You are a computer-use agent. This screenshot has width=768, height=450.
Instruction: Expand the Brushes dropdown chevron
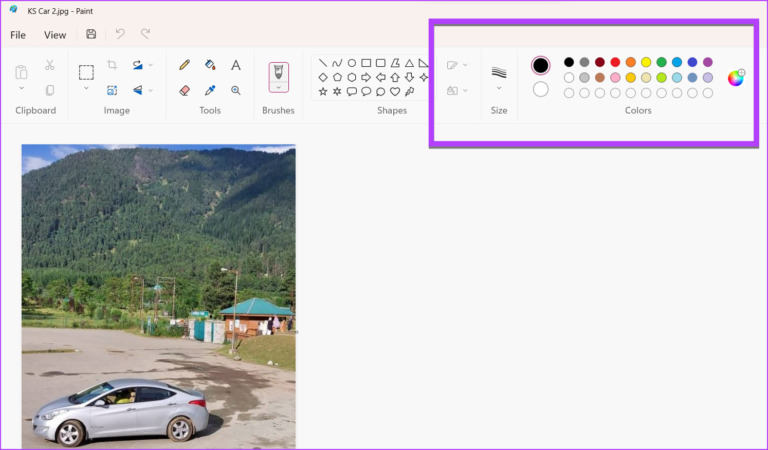pos(278,88)
